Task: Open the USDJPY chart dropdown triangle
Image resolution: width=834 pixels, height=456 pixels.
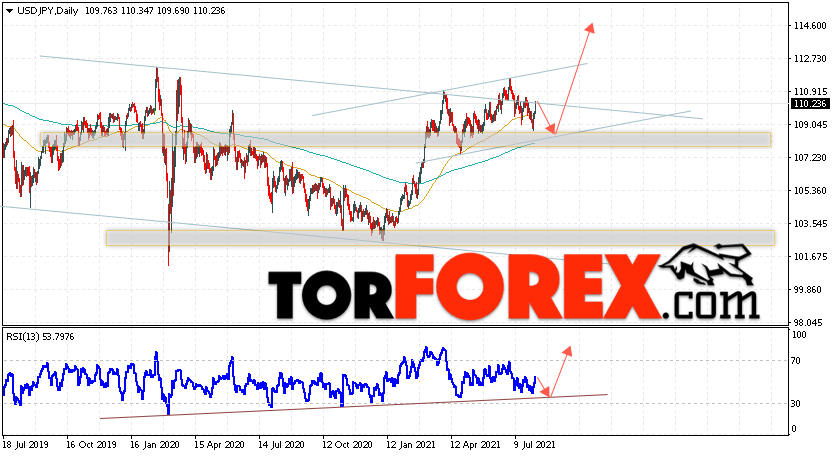Action: tap(9, 11)
